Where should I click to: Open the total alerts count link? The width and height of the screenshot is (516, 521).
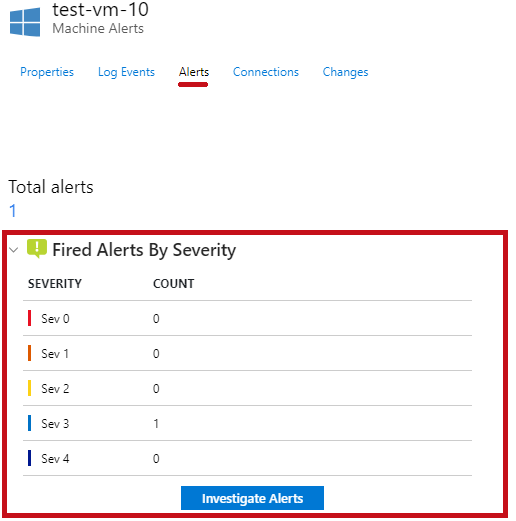13,211
